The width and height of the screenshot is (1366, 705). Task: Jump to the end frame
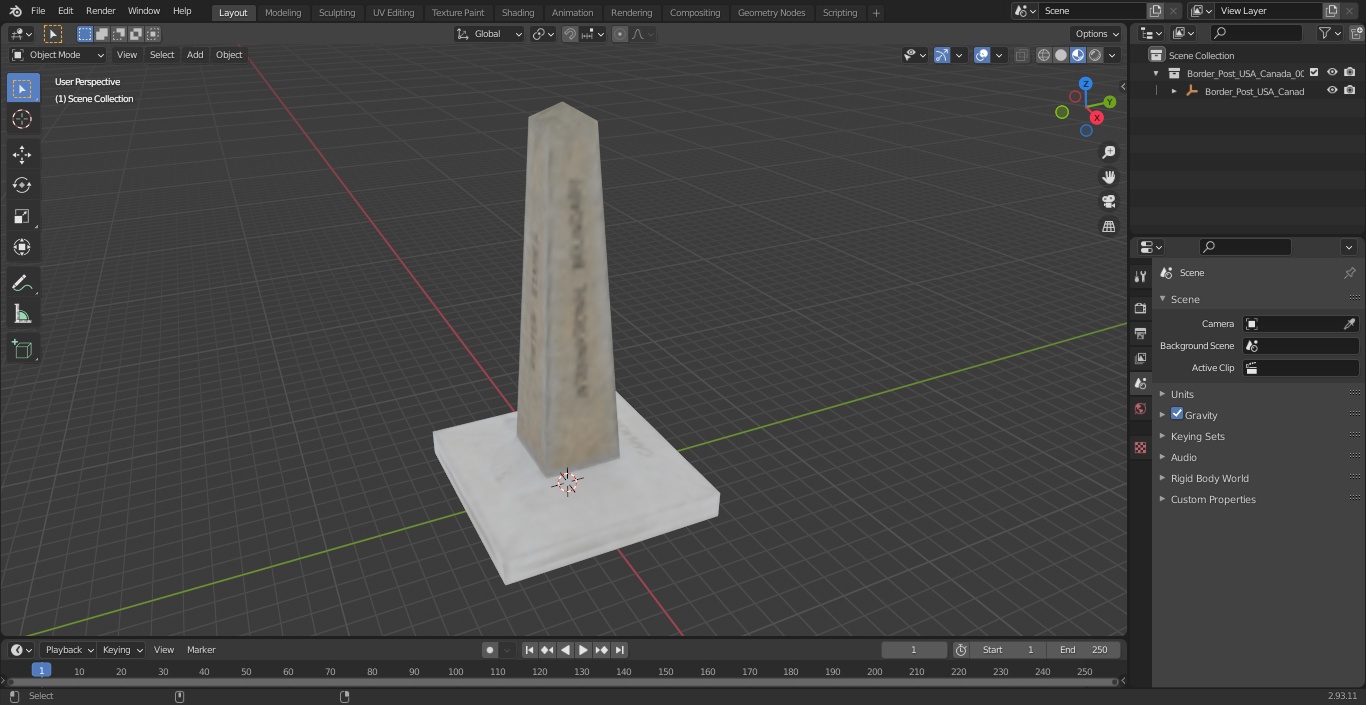click(x=619, y=650)
